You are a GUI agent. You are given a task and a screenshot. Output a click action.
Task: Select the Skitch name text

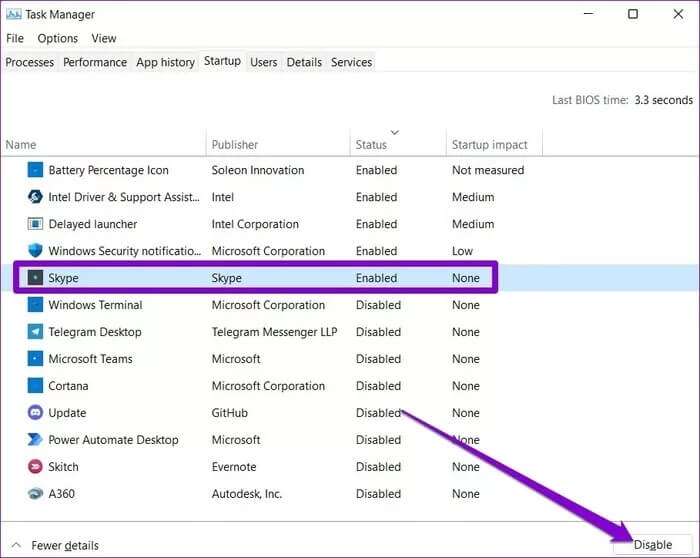(63, 466)
